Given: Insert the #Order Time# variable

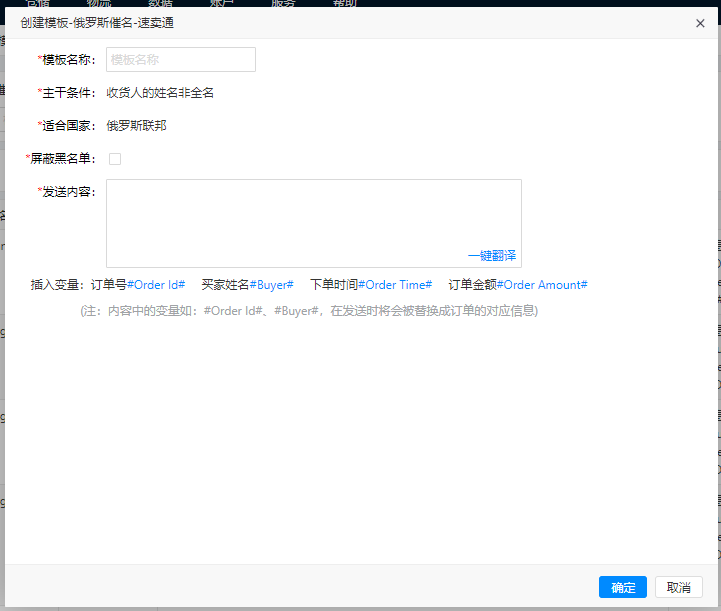Looking at the screenshot, I should click(395, 285).
